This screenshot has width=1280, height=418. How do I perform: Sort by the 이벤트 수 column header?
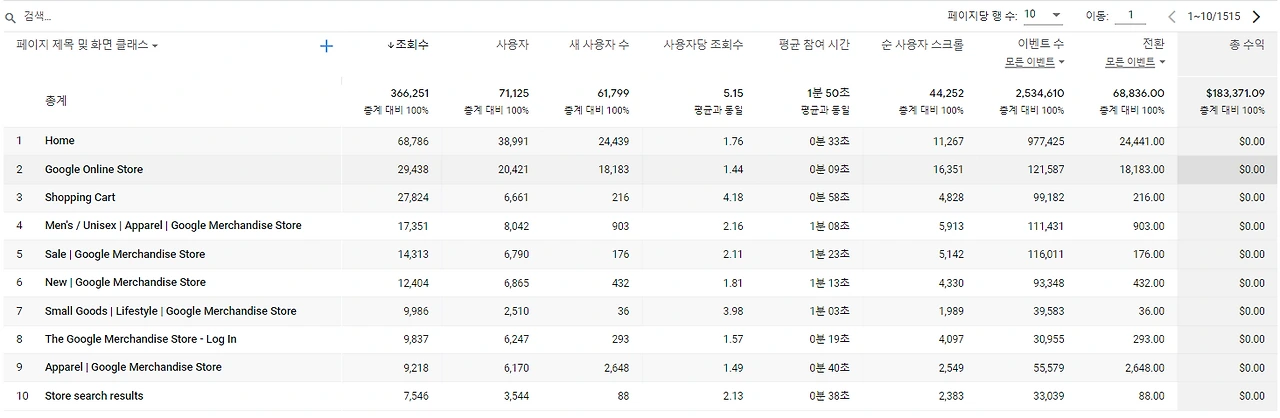(x=1041, y=45)
